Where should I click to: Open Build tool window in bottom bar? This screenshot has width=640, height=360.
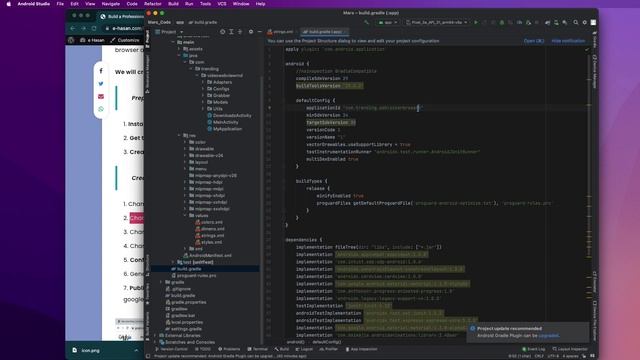point(282,349)
